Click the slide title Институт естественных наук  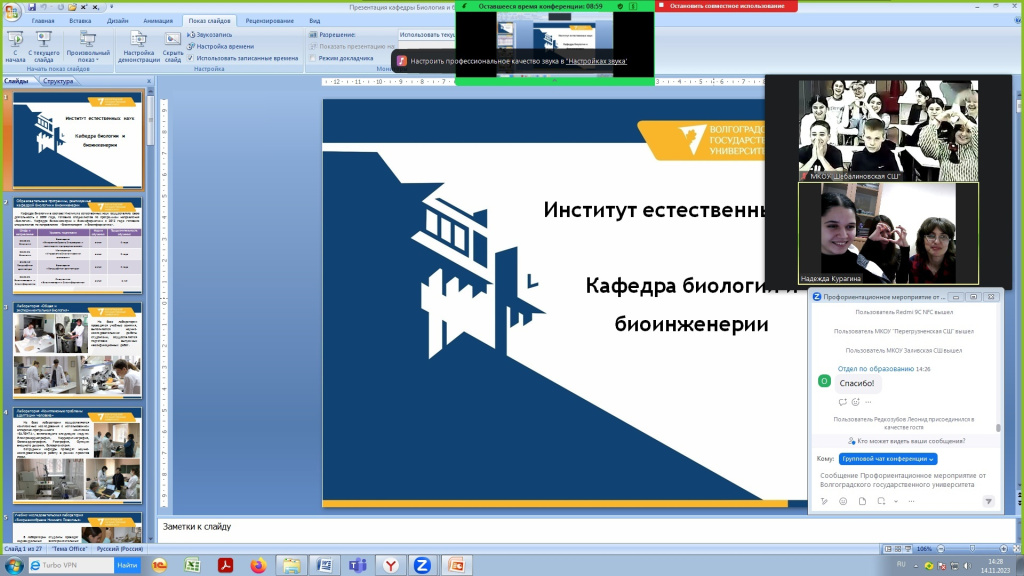click(x=654, y=210)
